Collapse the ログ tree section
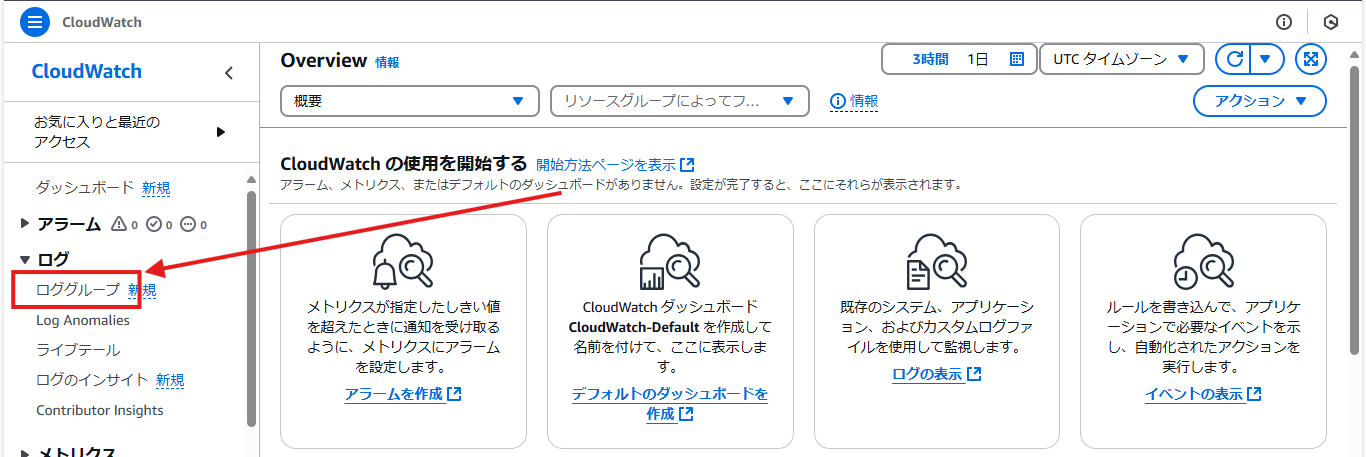The height and width of the screenshot is (457, 1366). (x=25, y=260)
